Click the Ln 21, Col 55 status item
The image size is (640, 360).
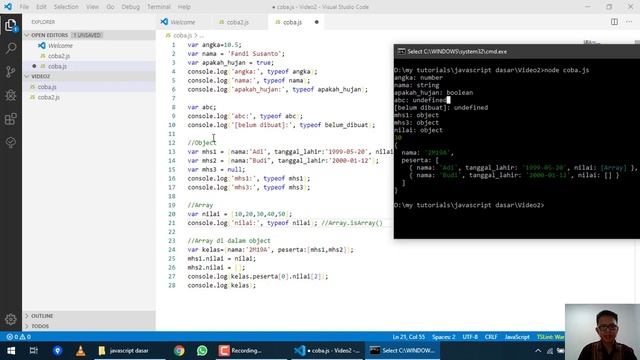(409, 337)
